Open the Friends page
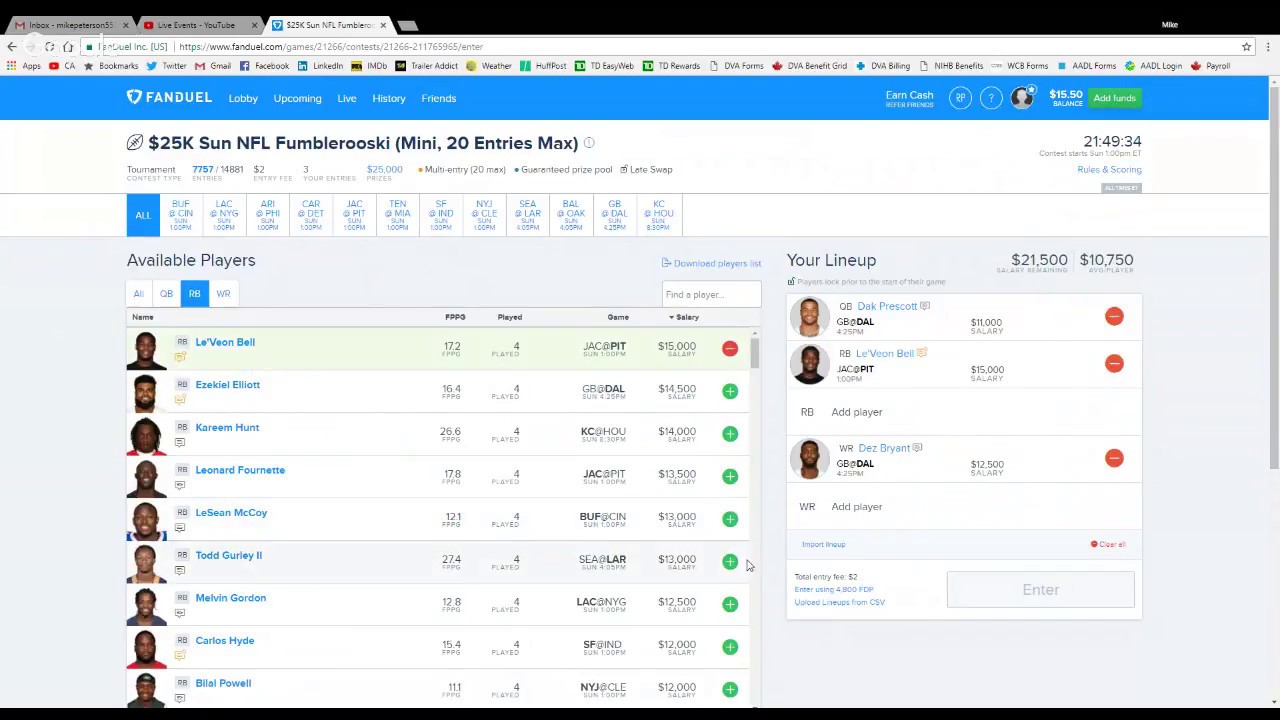The image size is (1280, 720). click(439, 98)
